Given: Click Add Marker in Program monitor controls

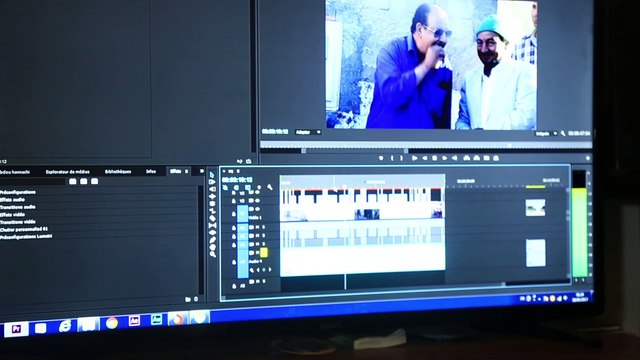Looking at the screenshot, I should 381,158.
